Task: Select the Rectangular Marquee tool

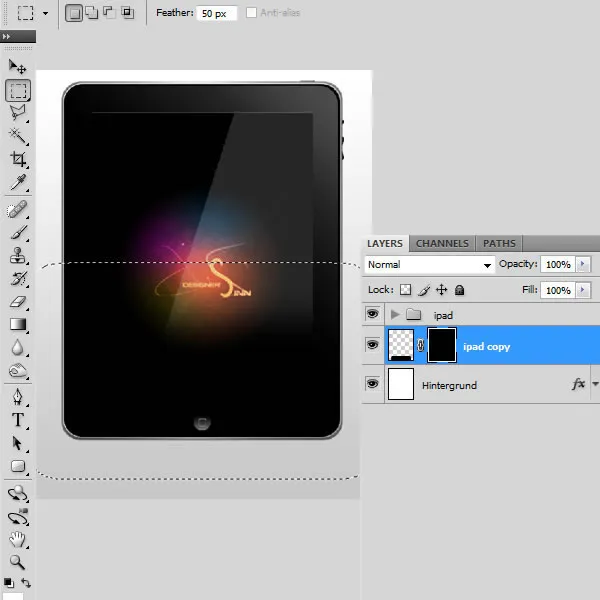Action: coord(18,90)
